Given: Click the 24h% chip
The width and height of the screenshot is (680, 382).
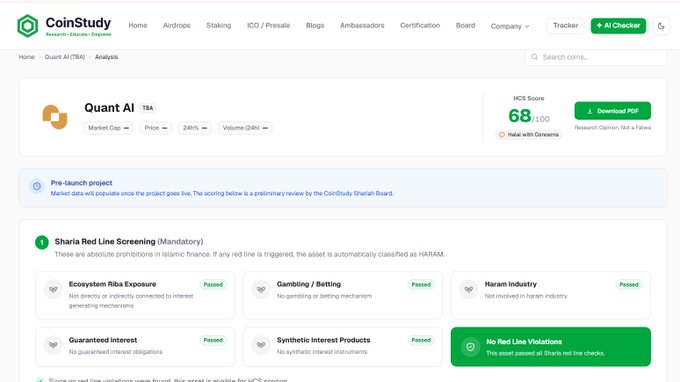Looking at the screenshot, I should (x=195, y=128).
